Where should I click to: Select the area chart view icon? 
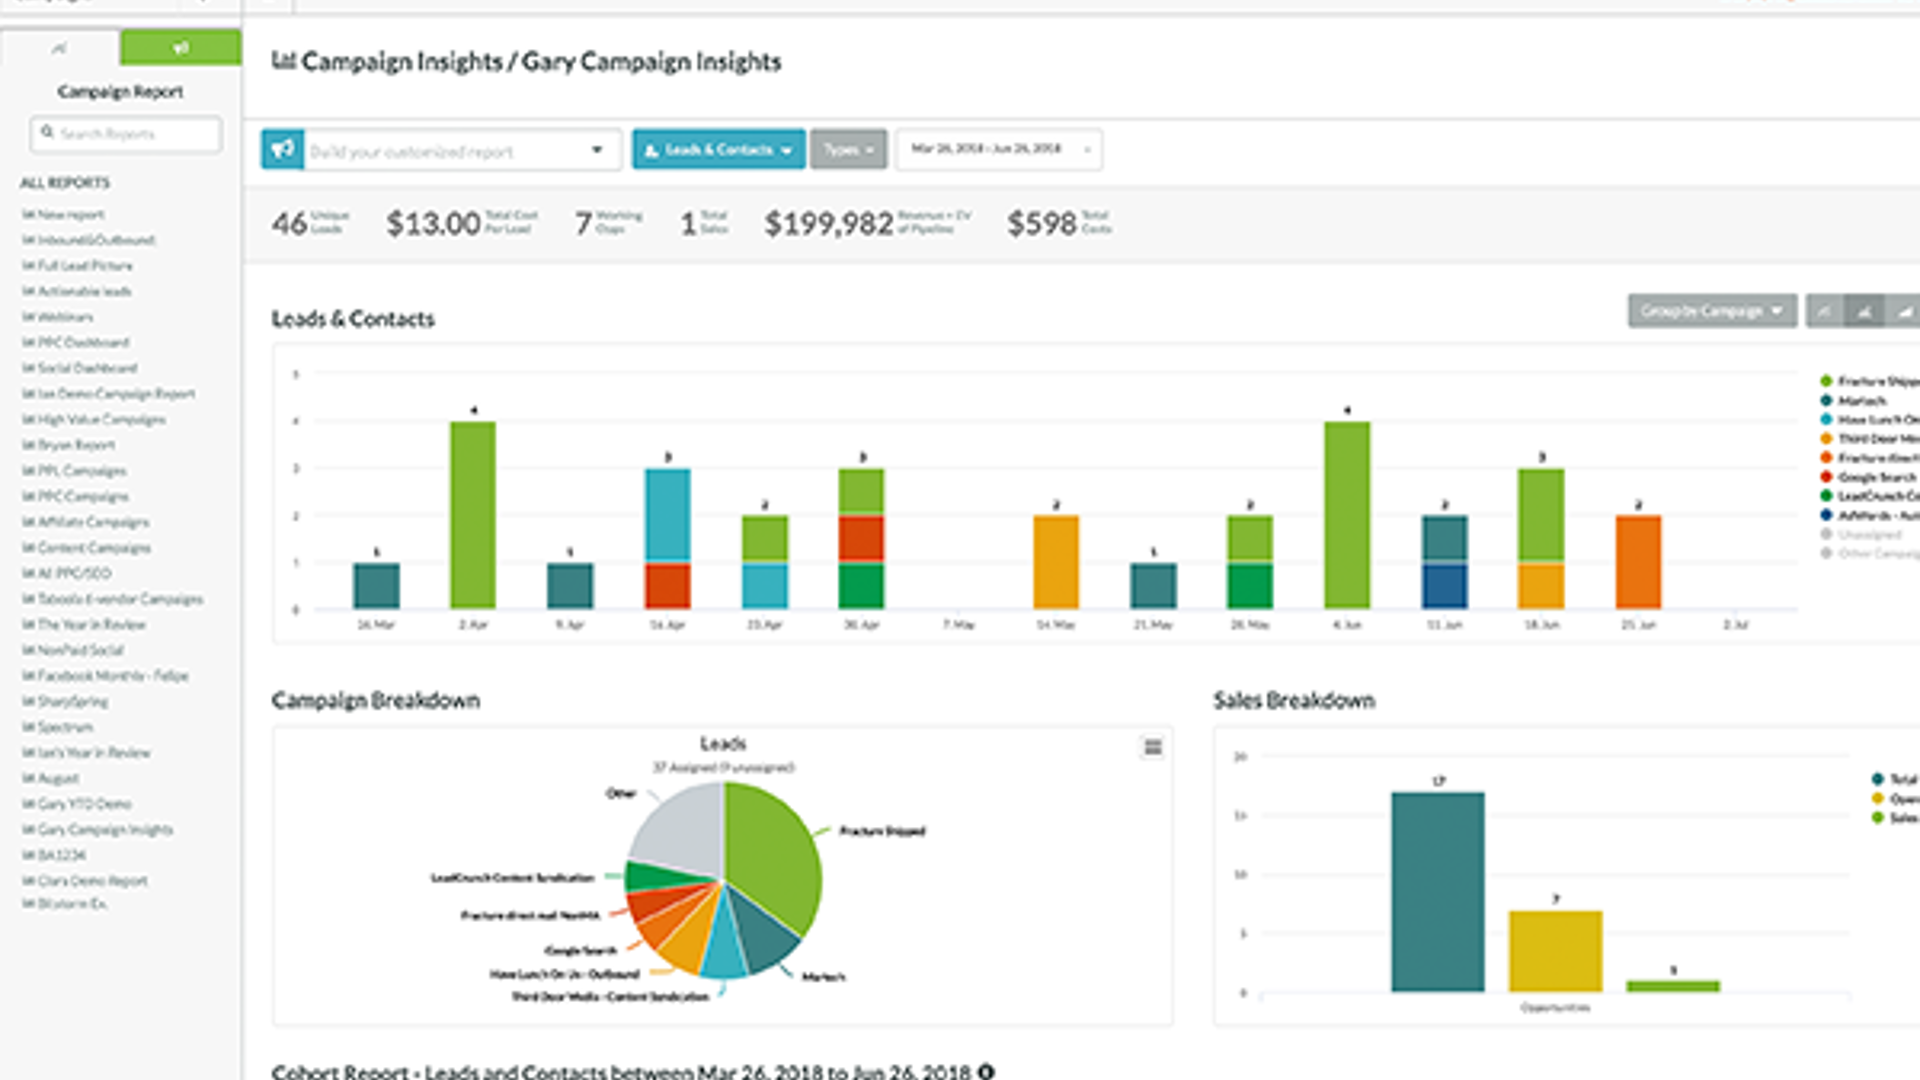pos(1904,312)
